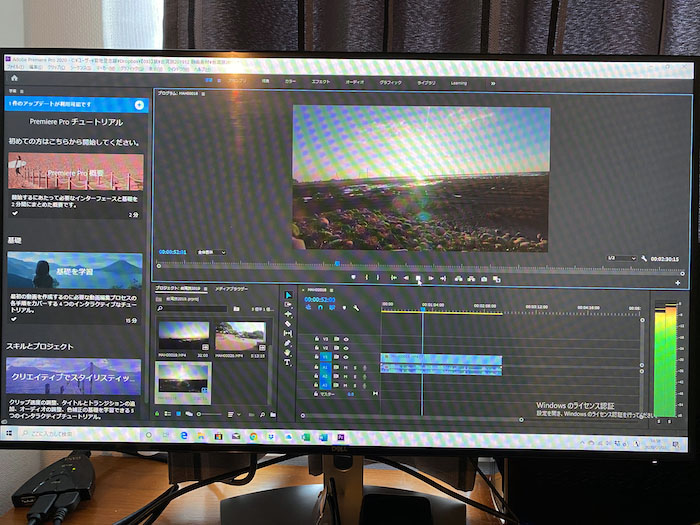Image resolution: width=700 pixels, height=525 pixels.
Task: Switch to グラフィック workspace tab
Action: (x=390, y=83)
